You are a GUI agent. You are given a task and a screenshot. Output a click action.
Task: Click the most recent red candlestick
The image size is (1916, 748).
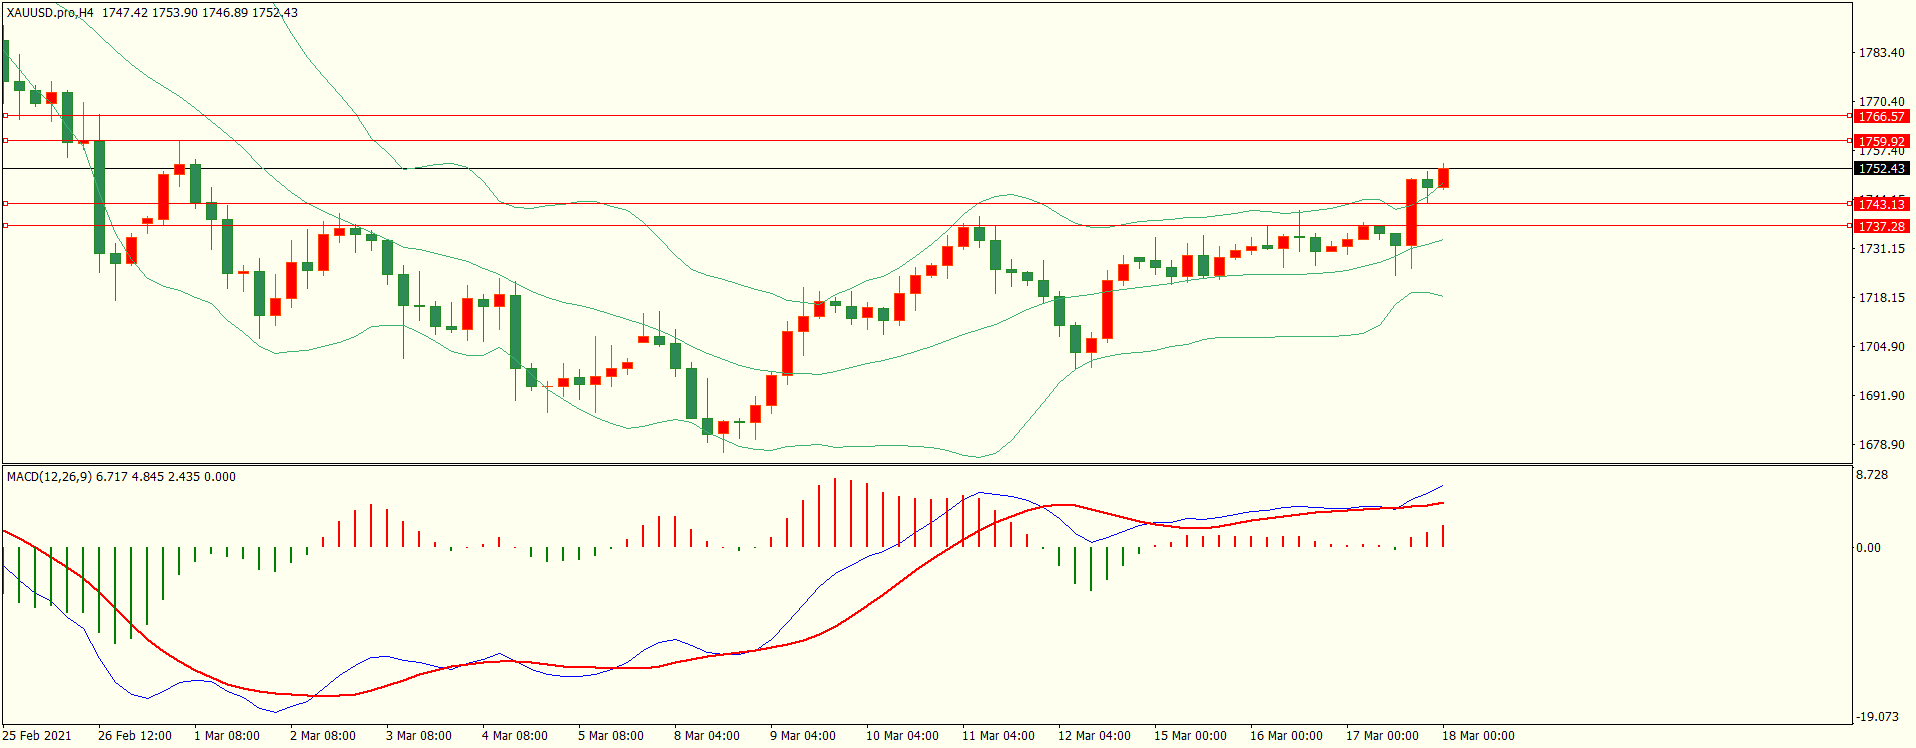[1443, 178]
